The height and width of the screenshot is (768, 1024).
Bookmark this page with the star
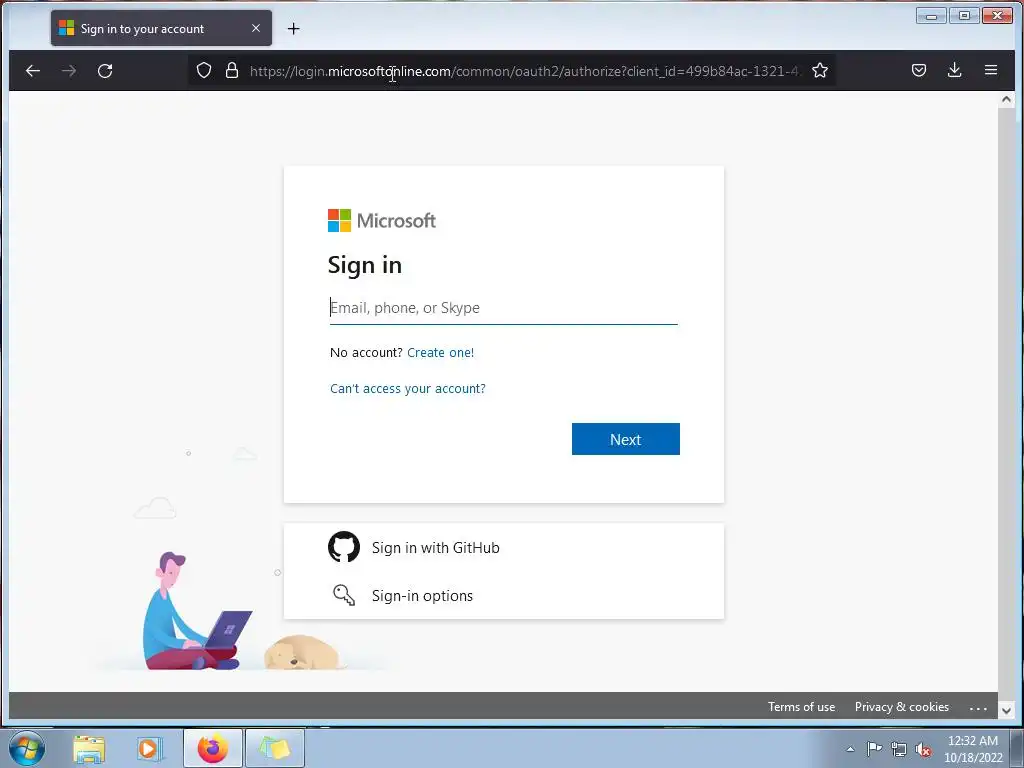tap(820, 71)
